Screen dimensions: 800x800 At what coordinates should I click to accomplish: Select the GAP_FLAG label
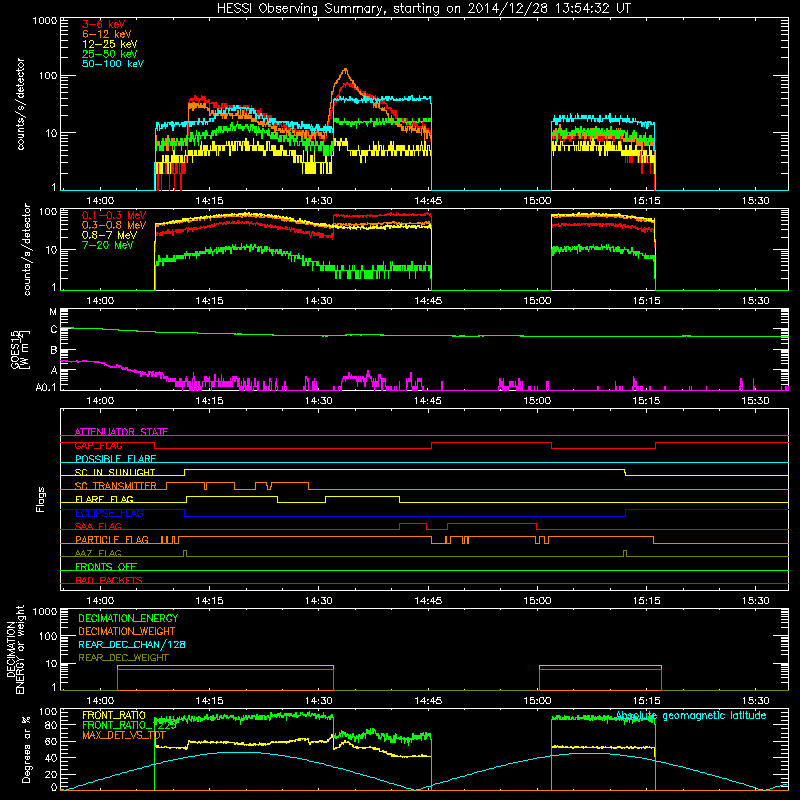(x=98, y=445)
